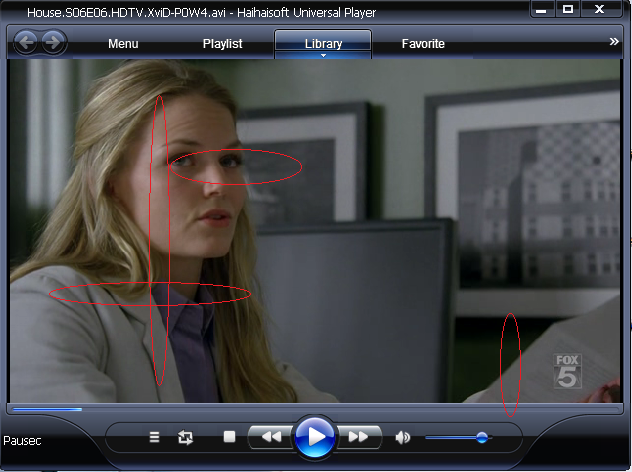Open the Menu tab
This screenshot has width=632, height=472.
pyautogui.click(x=123, y=44)
